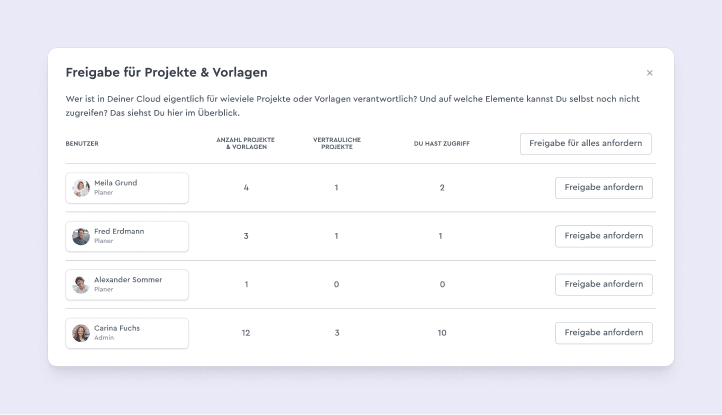722x415 pixels.
Task: Click the dialog title Freigabe für Projekte & Vorlagen
Action: click(167, 73)
